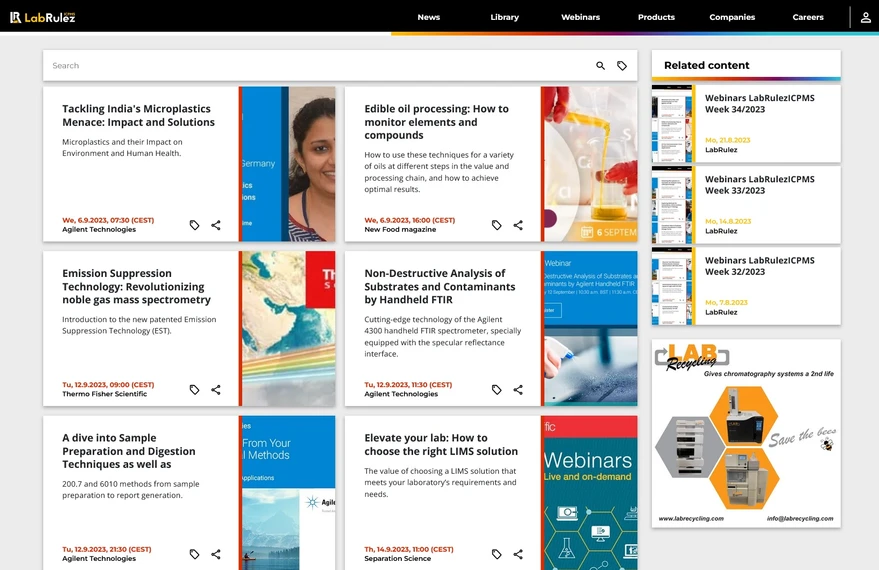Screen dimensions: 879x570
Task: Click New Food magazine organizer name
Action: [x=400, y=230]
